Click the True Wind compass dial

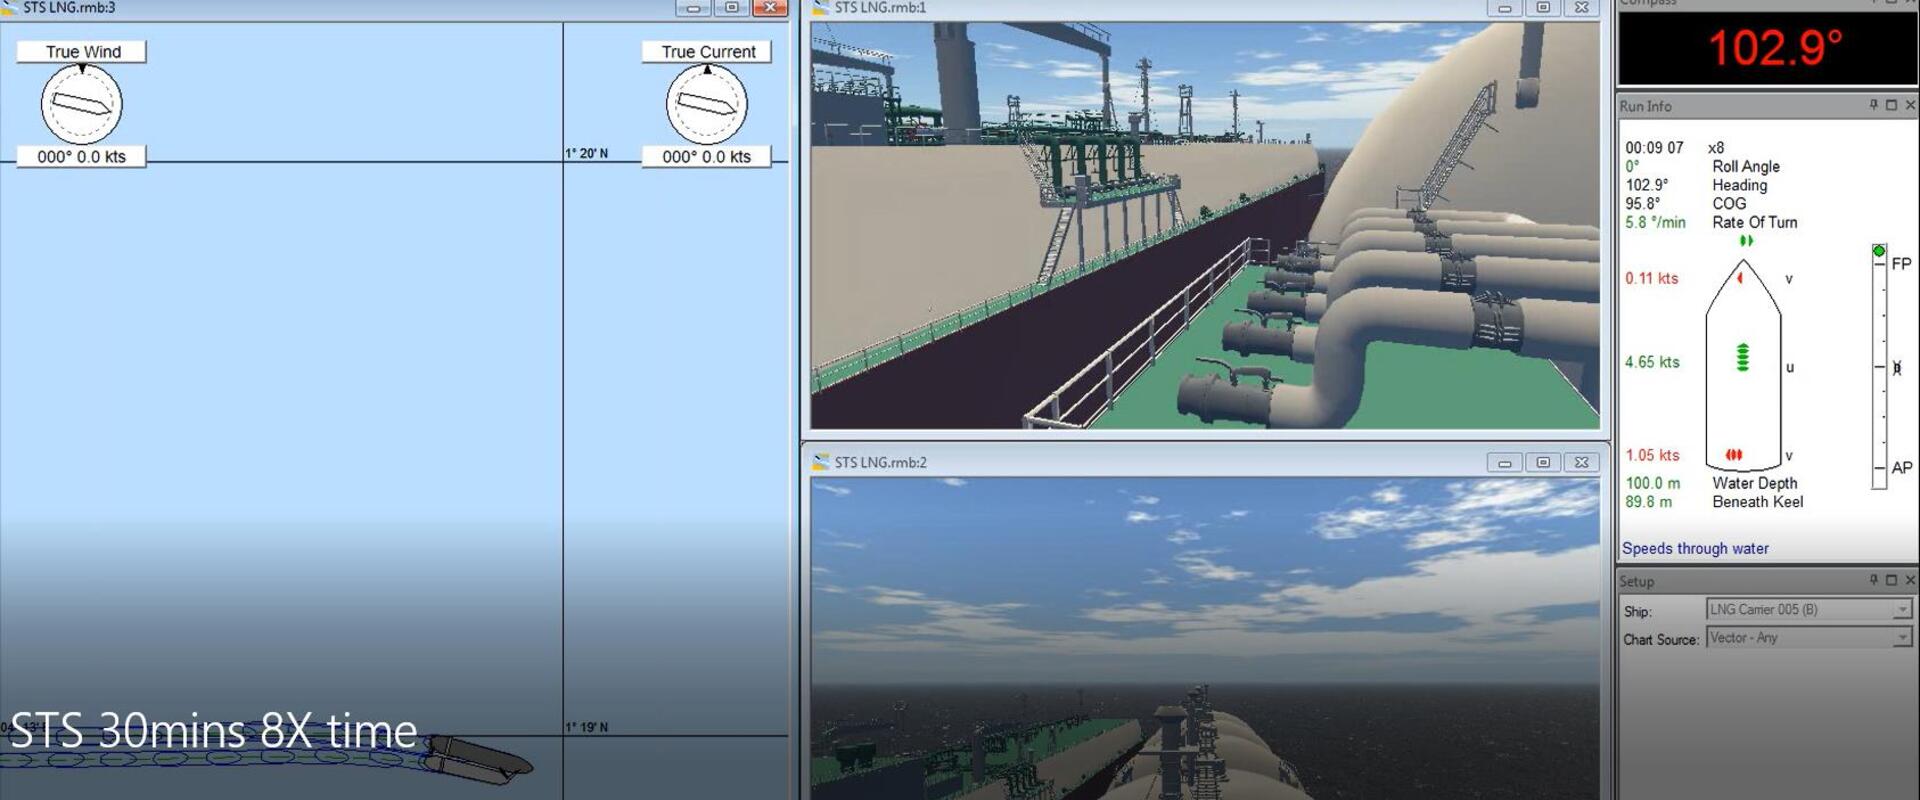pyautogui.click(x=81, y=104)
